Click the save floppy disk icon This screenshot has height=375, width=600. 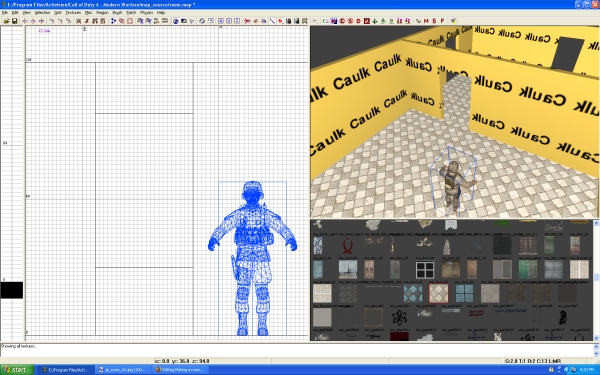(x=15, y=21)
